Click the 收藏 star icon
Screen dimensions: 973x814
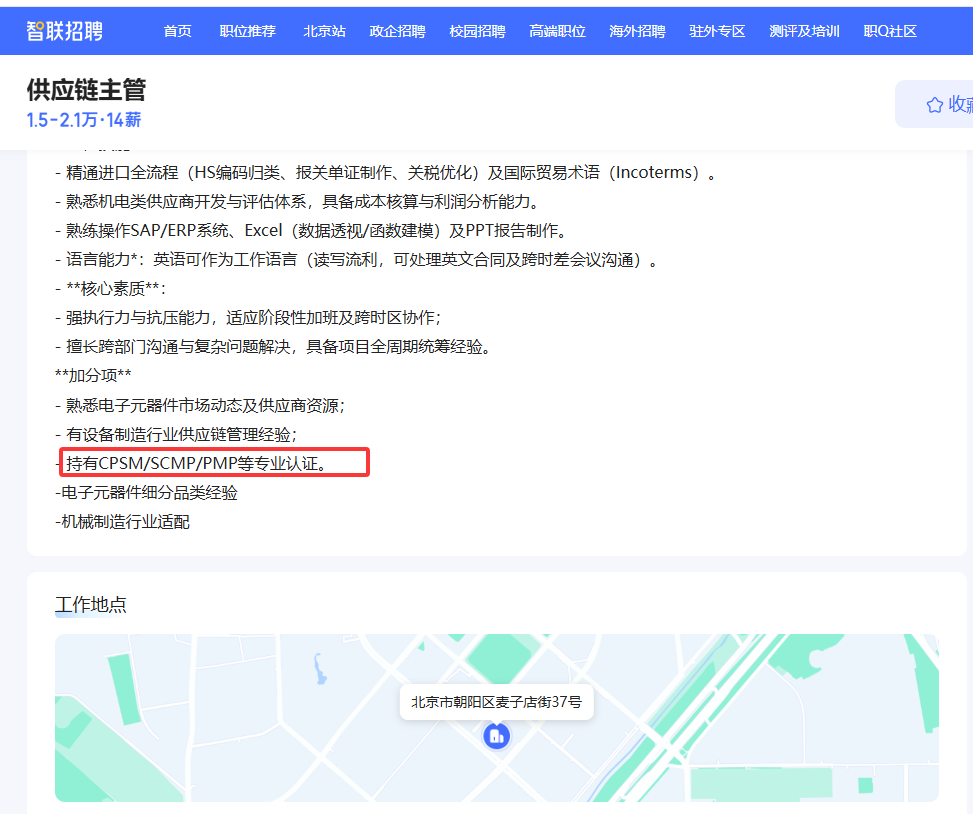(x=934, y=103)
